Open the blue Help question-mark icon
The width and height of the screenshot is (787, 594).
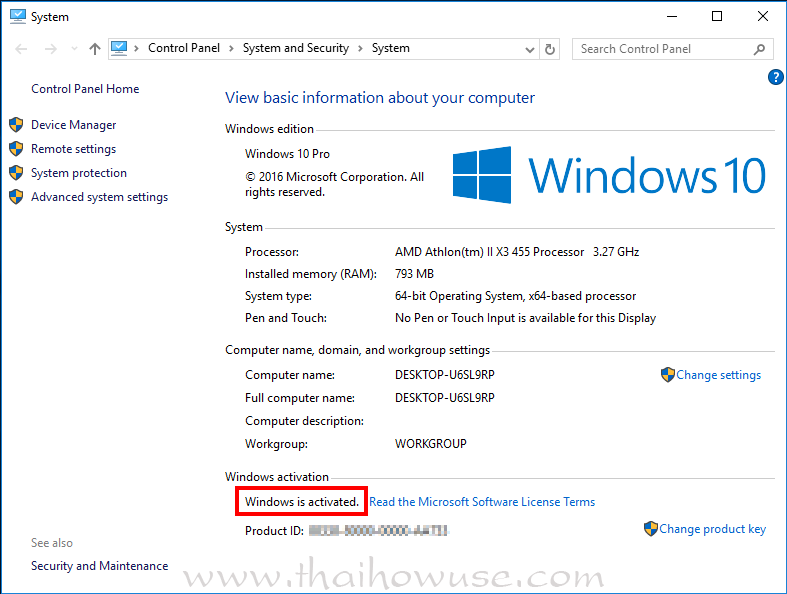[x=775, y=77]
